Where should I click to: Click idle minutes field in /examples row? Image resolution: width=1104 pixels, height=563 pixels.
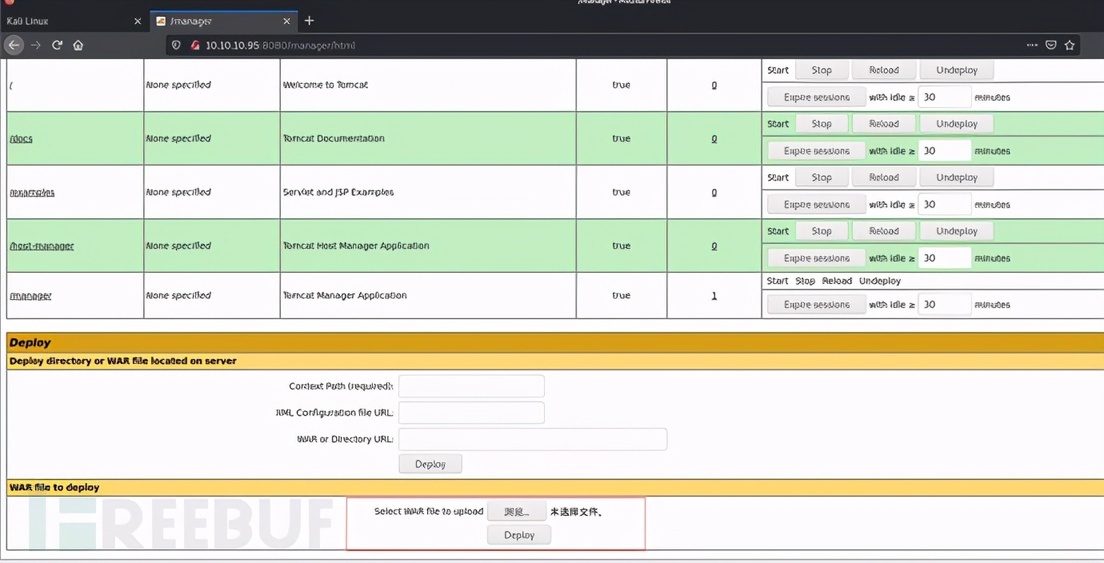(x=945, y=204)
